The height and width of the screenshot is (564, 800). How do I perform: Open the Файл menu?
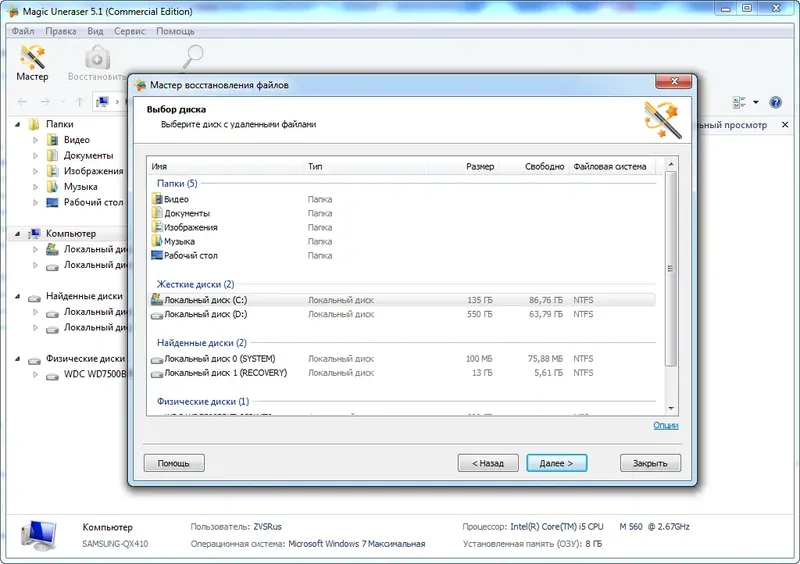[23, 31]
